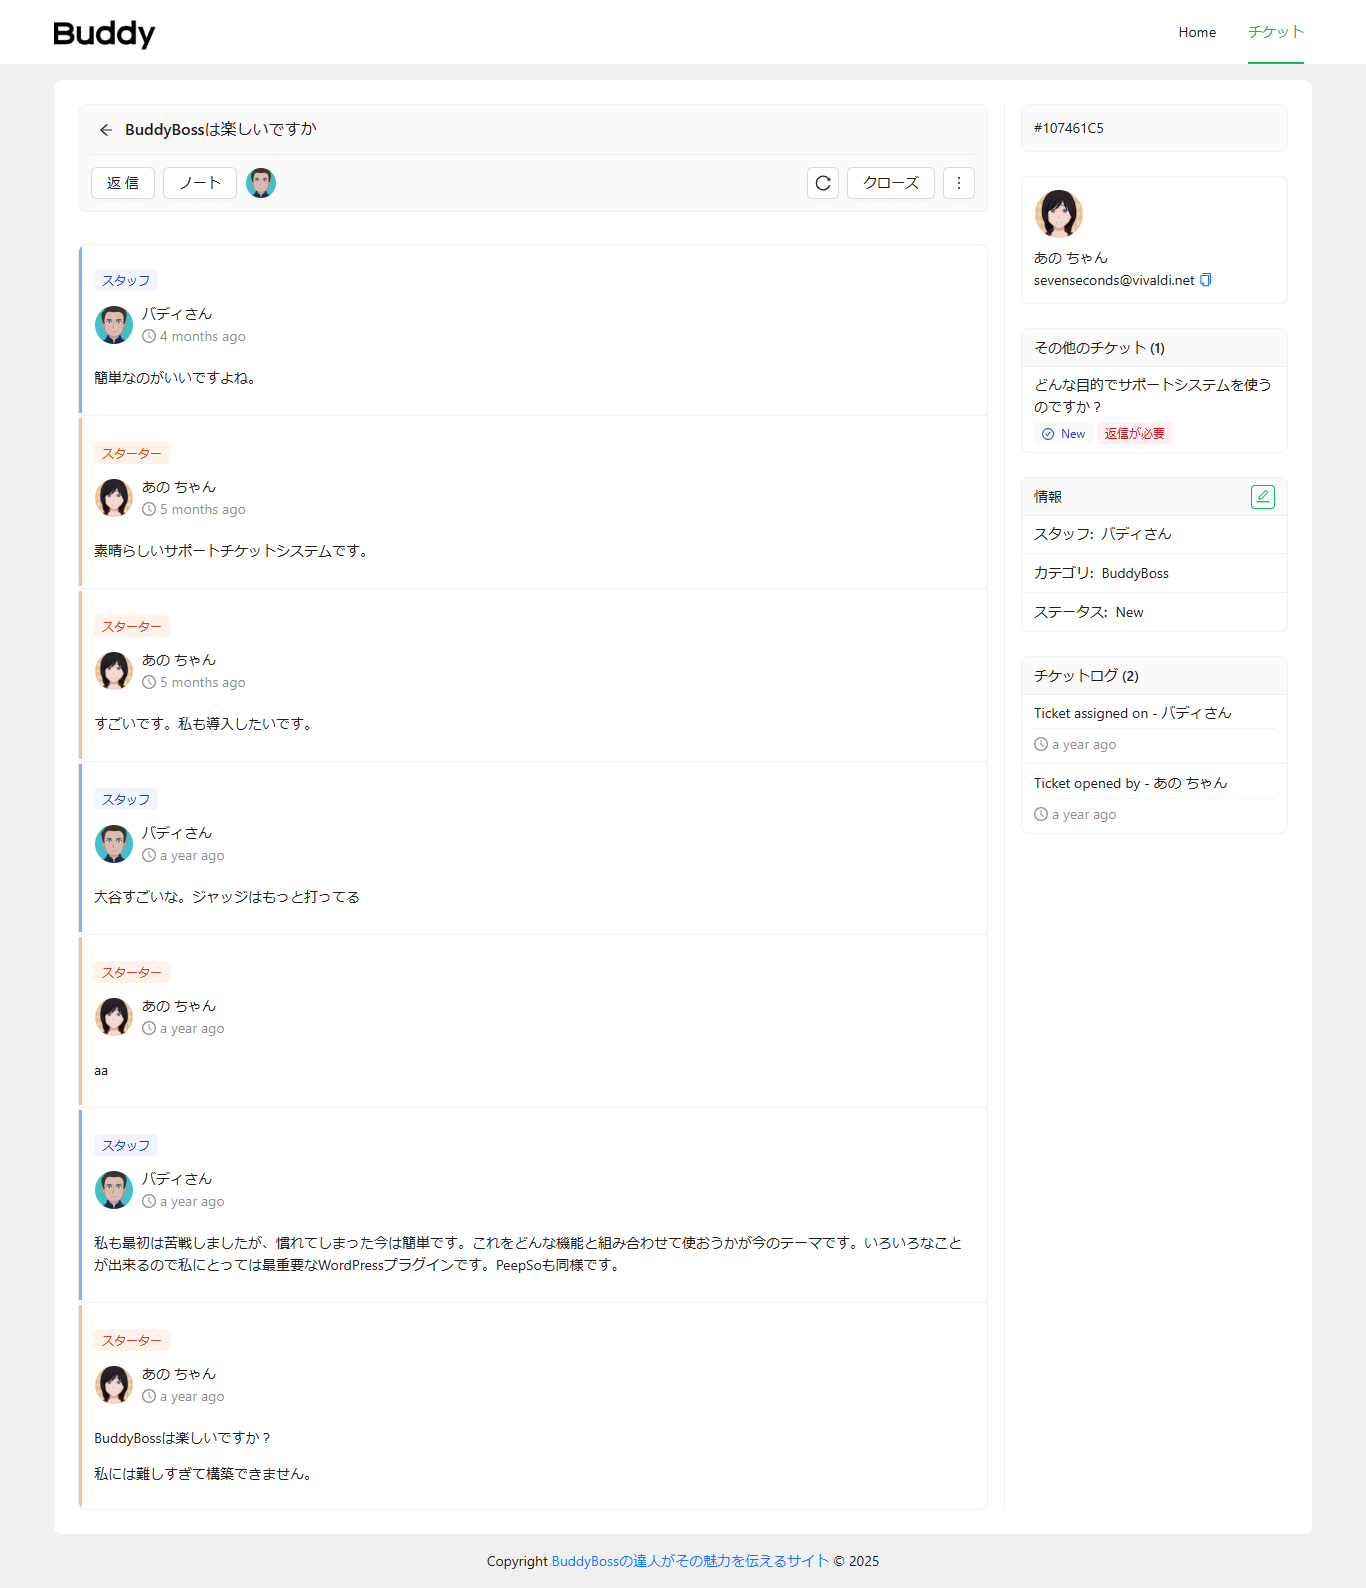
Task: Click the 返信が必要 status badge
Action: tap(1134, 434)
